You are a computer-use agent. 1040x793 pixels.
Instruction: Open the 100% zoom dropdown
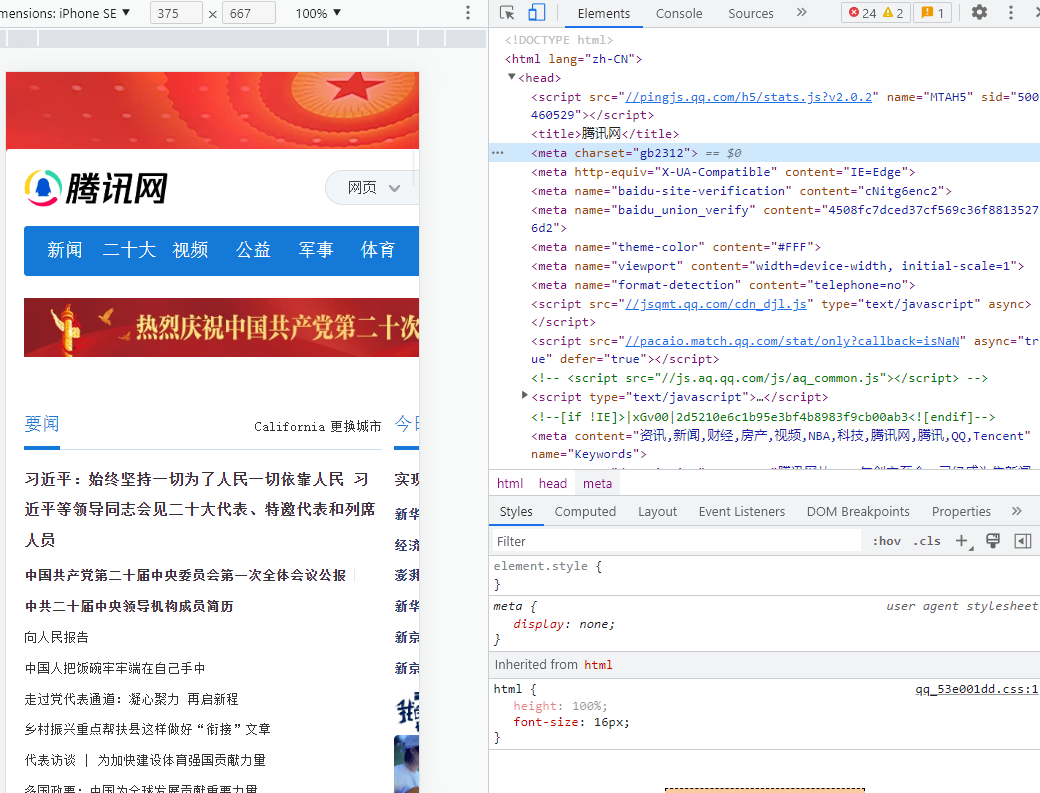coord(318,13)
